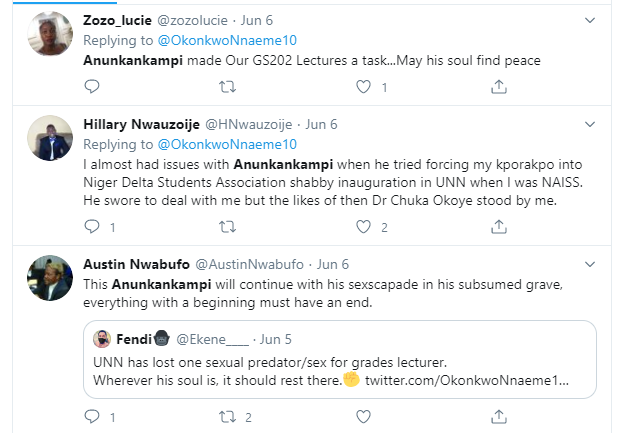
Task: Open Zozo_lucie's profile avatar
Action: point(47,38)
